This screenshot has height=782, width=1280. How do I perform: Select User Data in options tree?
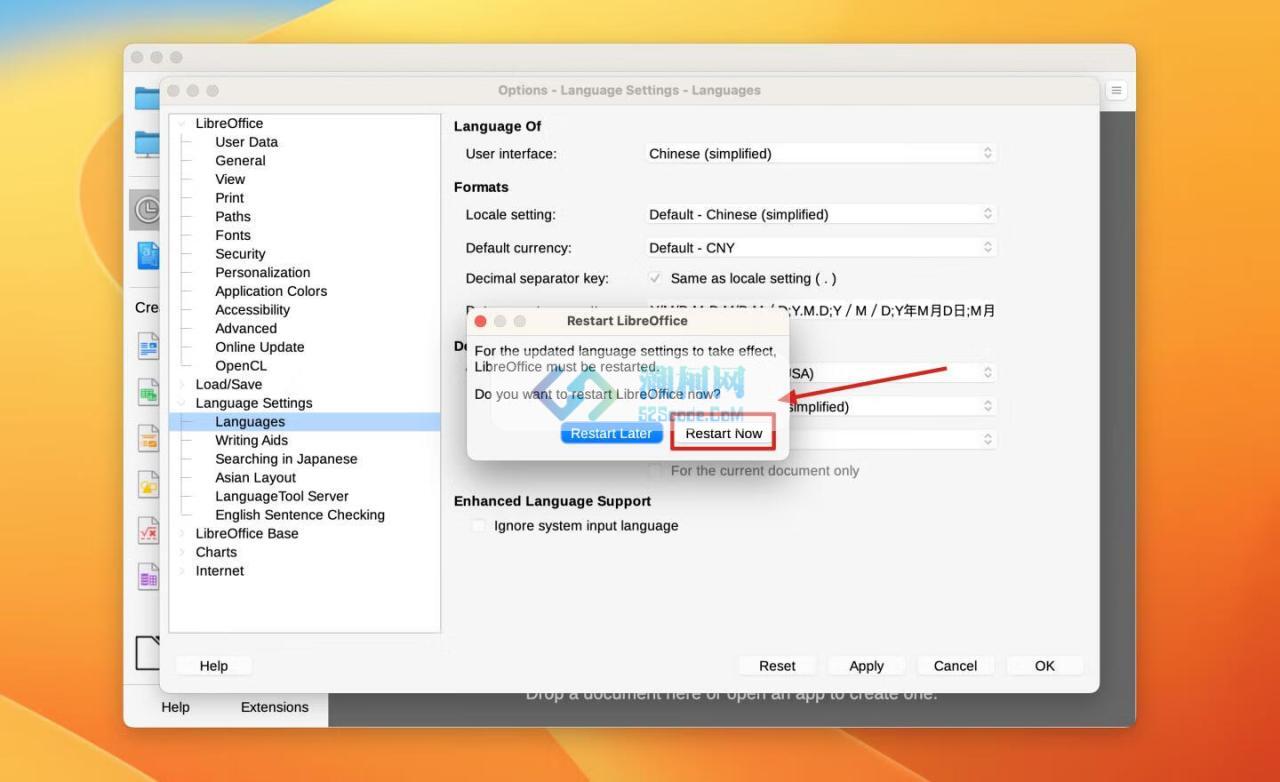tap(246, 142)
